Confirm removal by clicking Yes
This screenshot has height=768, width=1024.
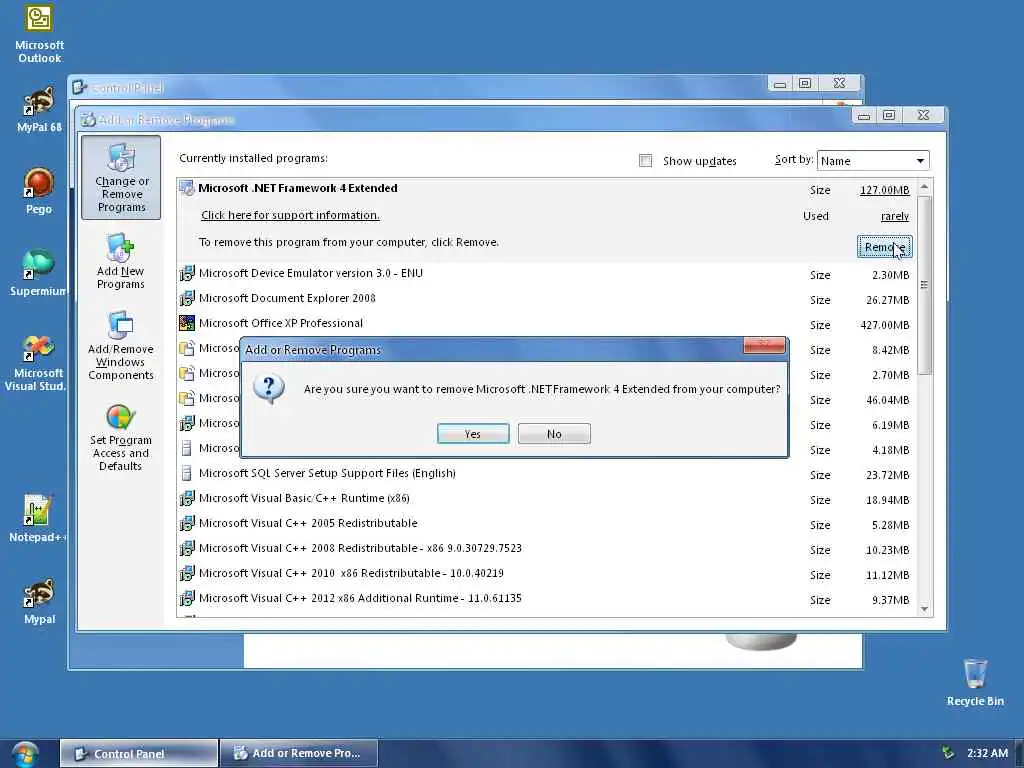473,434
